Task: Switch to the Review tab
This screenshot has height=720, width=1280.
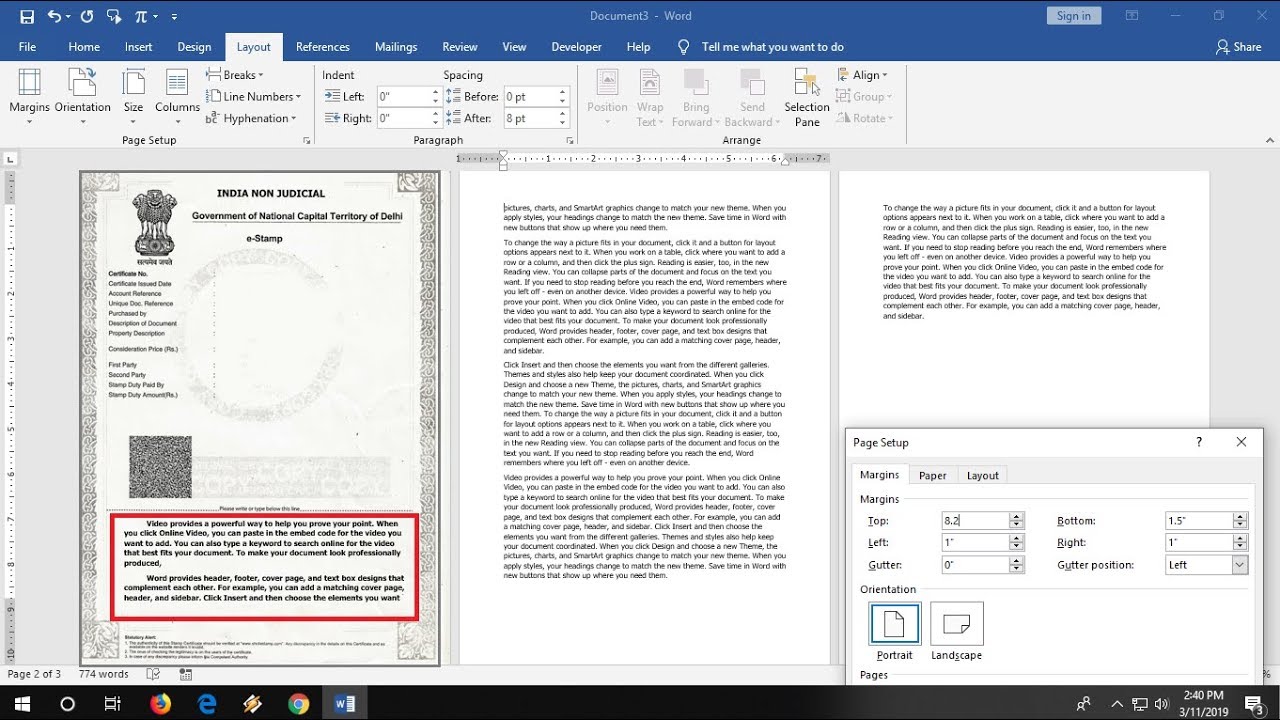Action: (x=460, y=47)
